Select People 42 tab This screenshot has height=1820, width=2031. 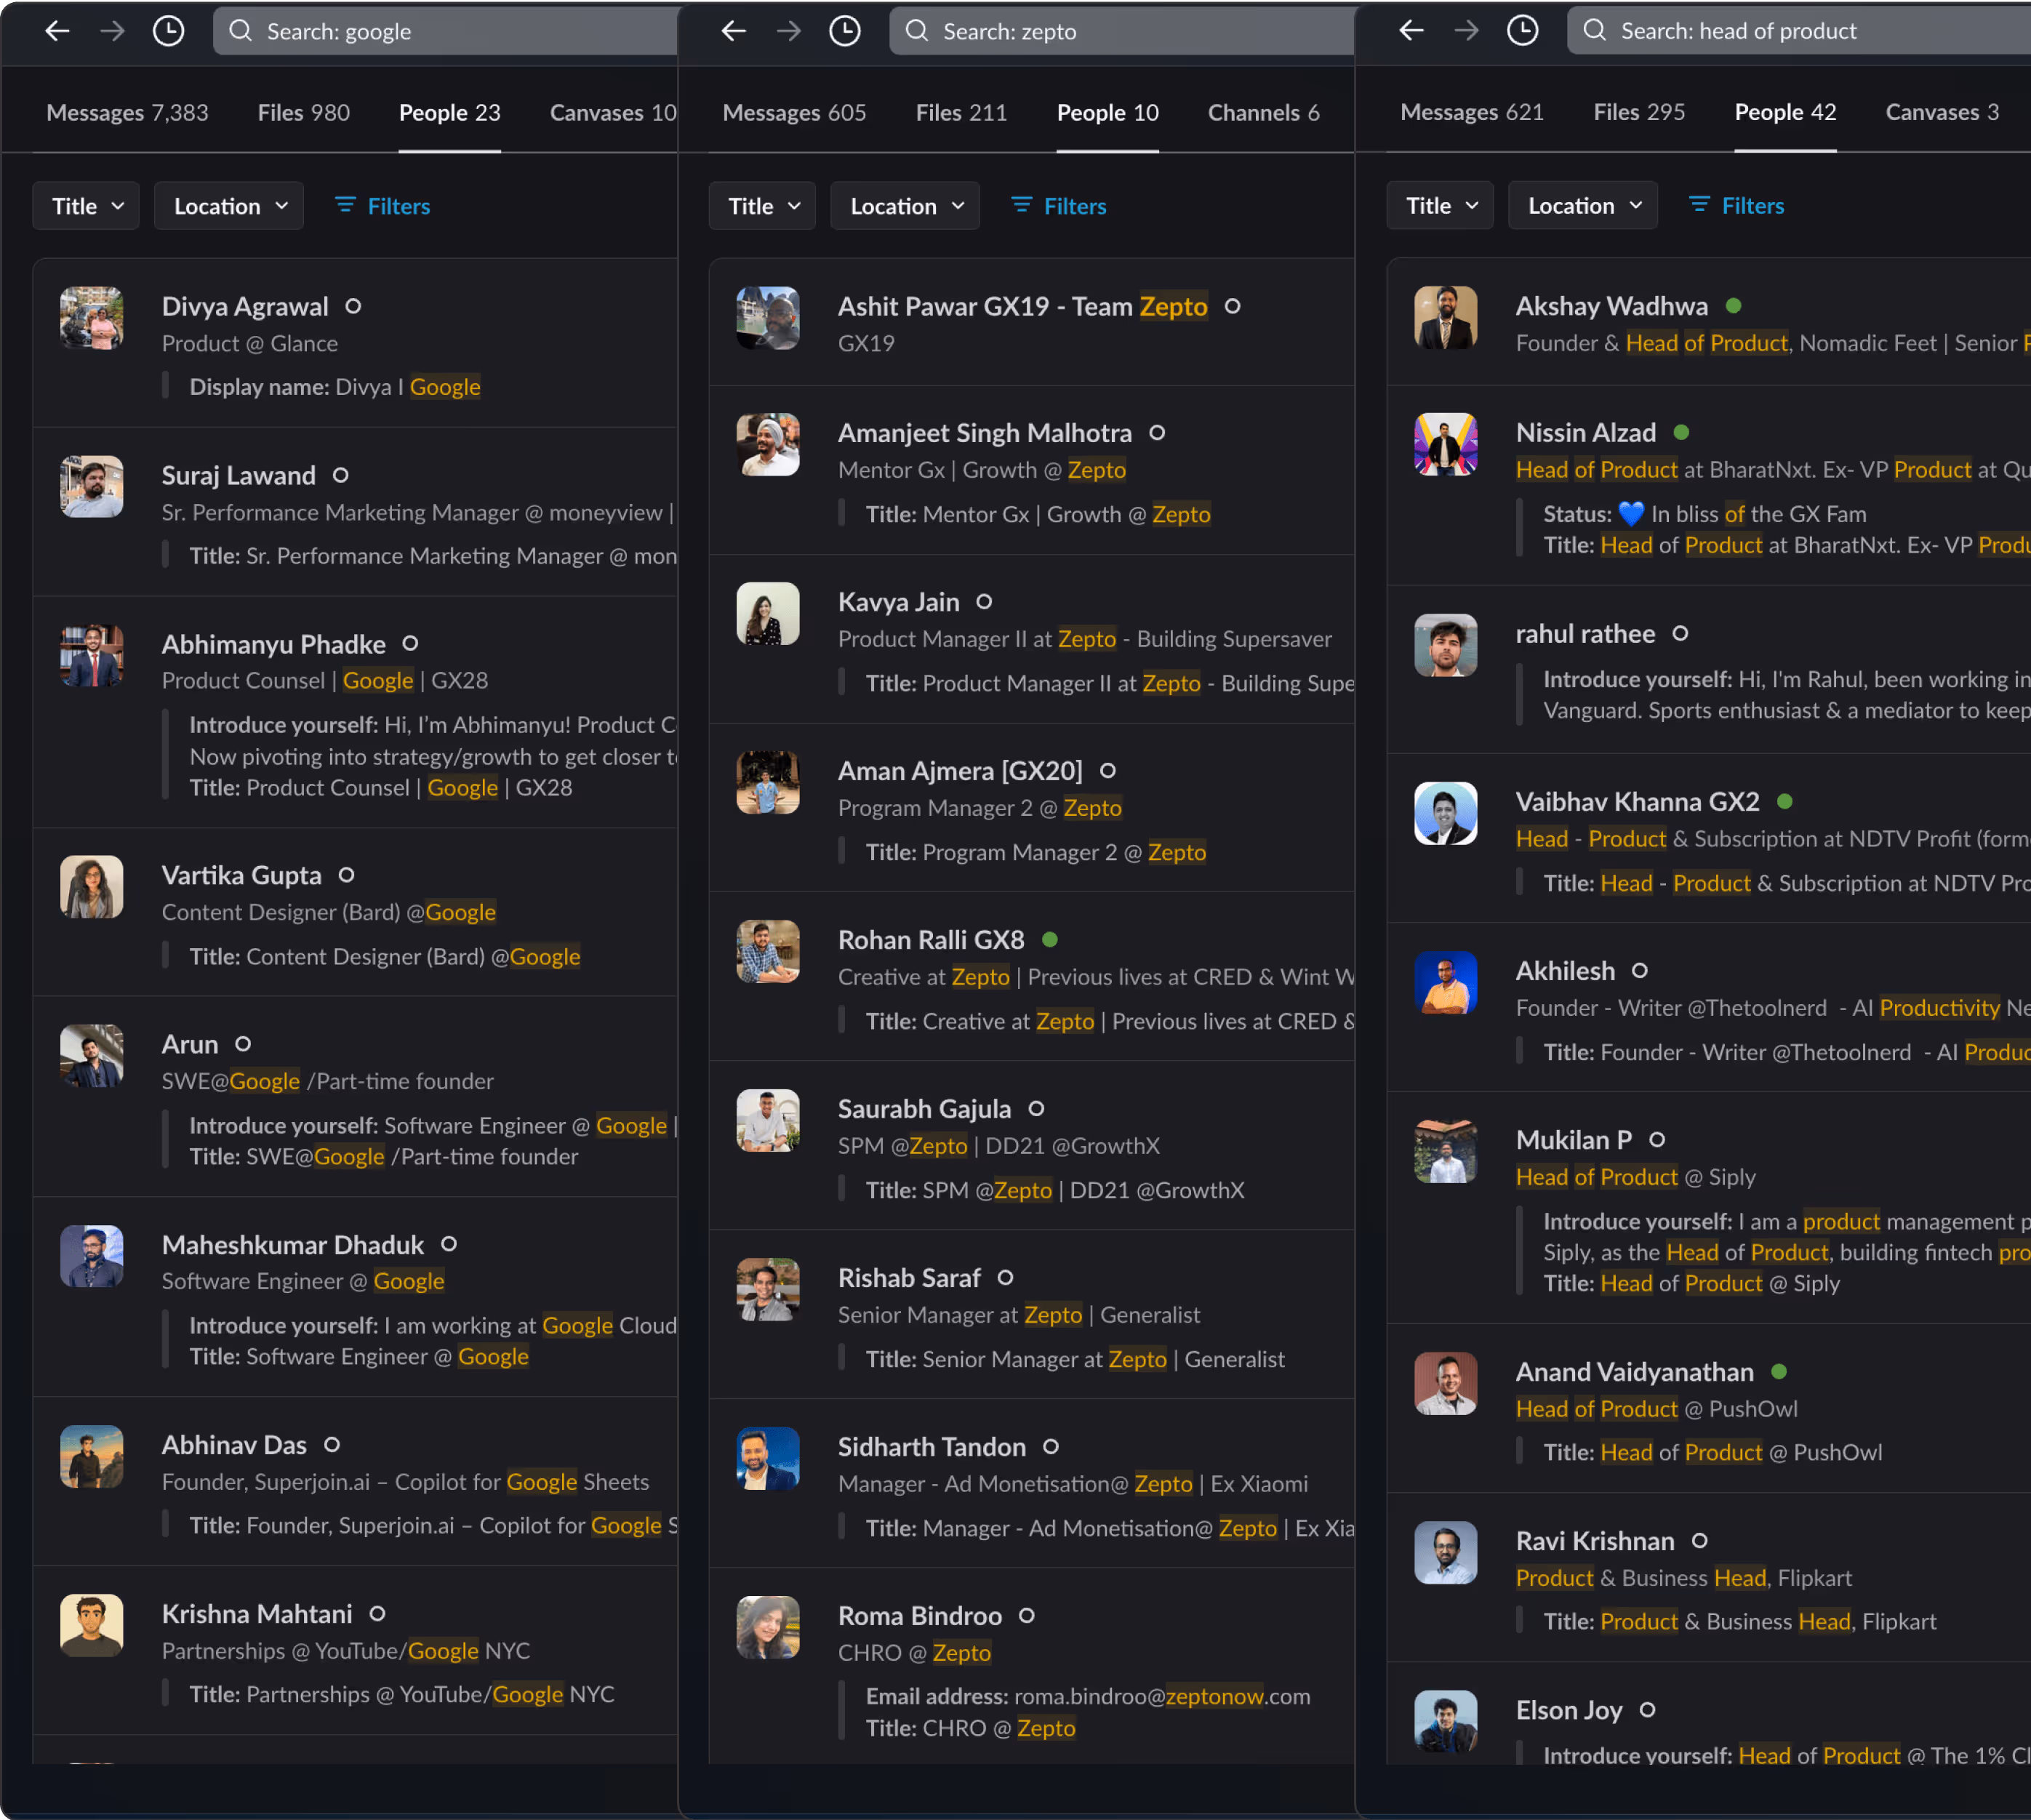tap(1785, 112)
